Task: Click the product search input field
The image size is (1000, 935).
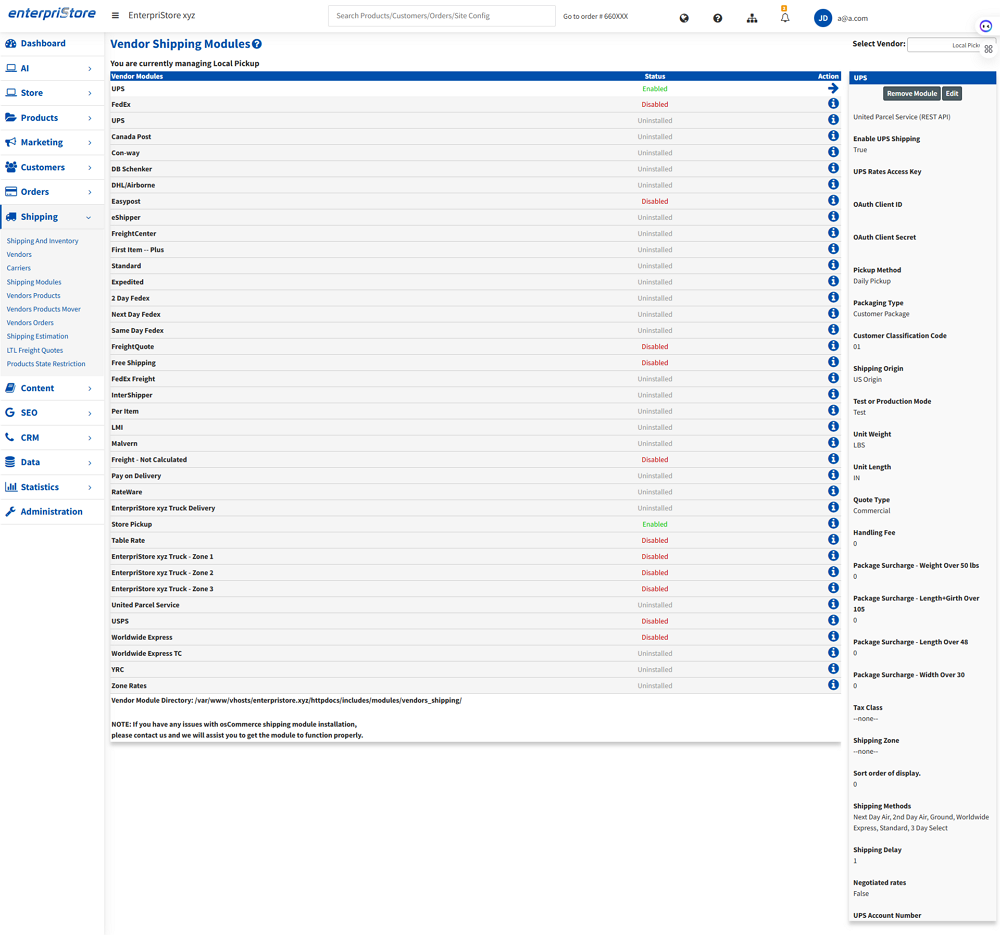Action: tap(441, 16)
